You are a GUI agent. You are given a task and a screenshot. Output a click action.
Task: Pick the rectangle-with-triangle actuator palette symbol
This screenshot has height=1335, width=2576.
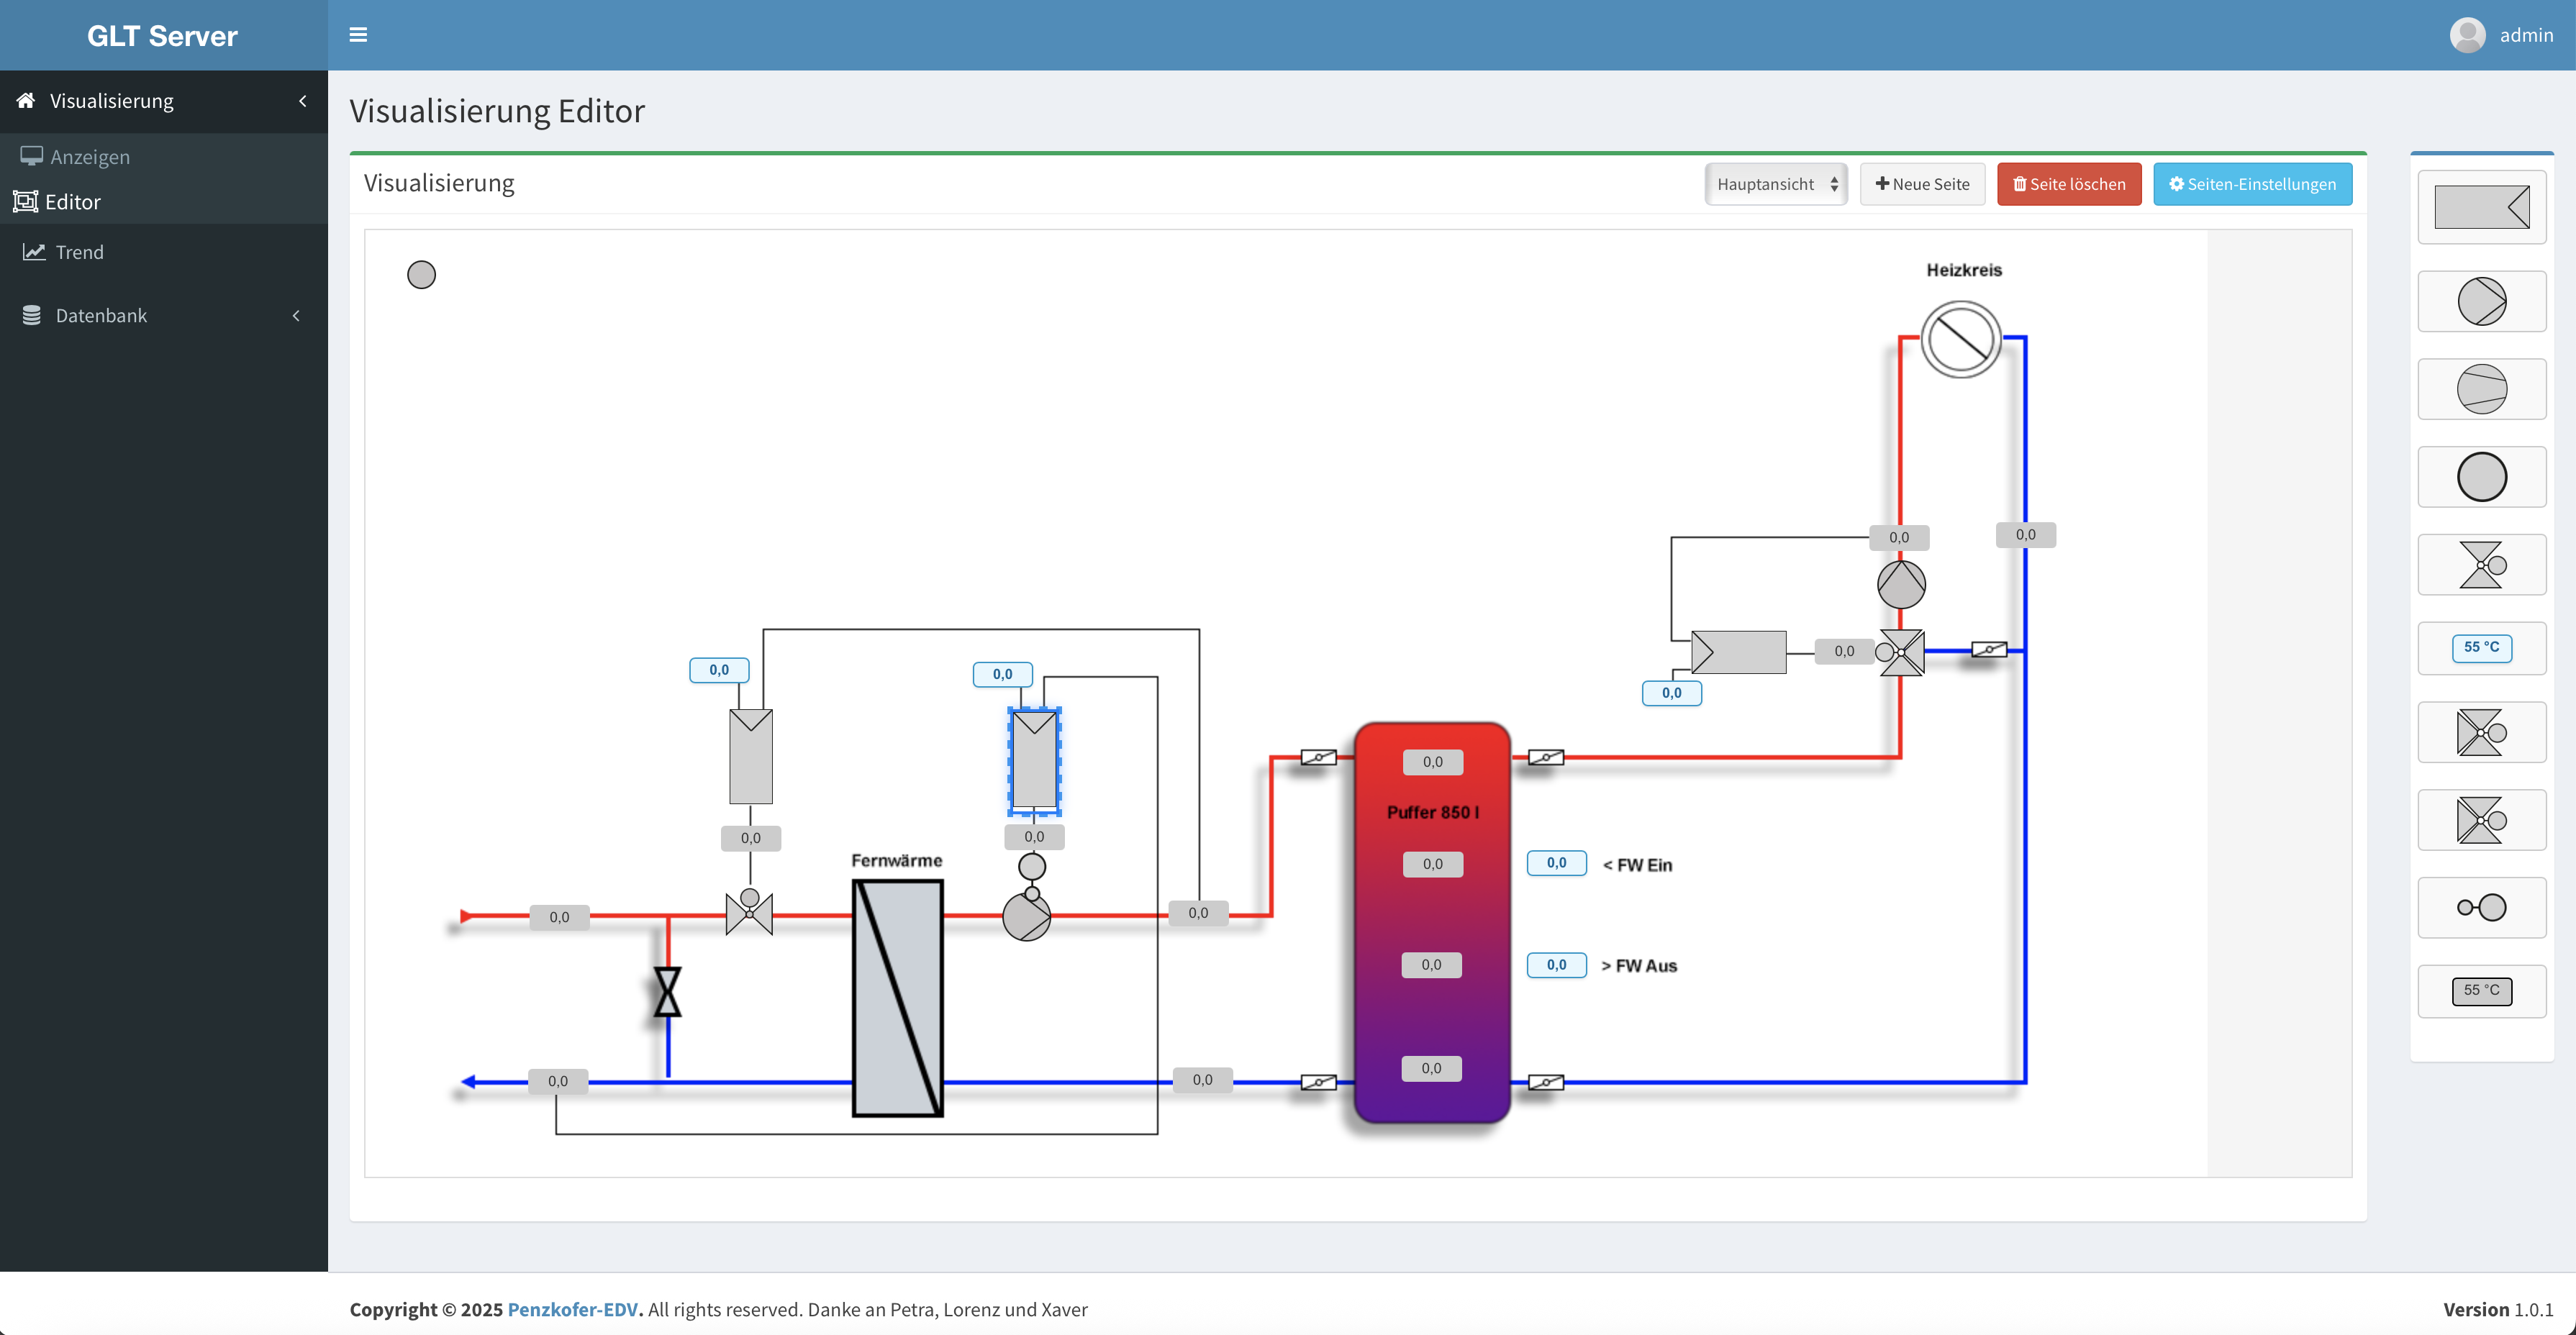point(2481,207)
